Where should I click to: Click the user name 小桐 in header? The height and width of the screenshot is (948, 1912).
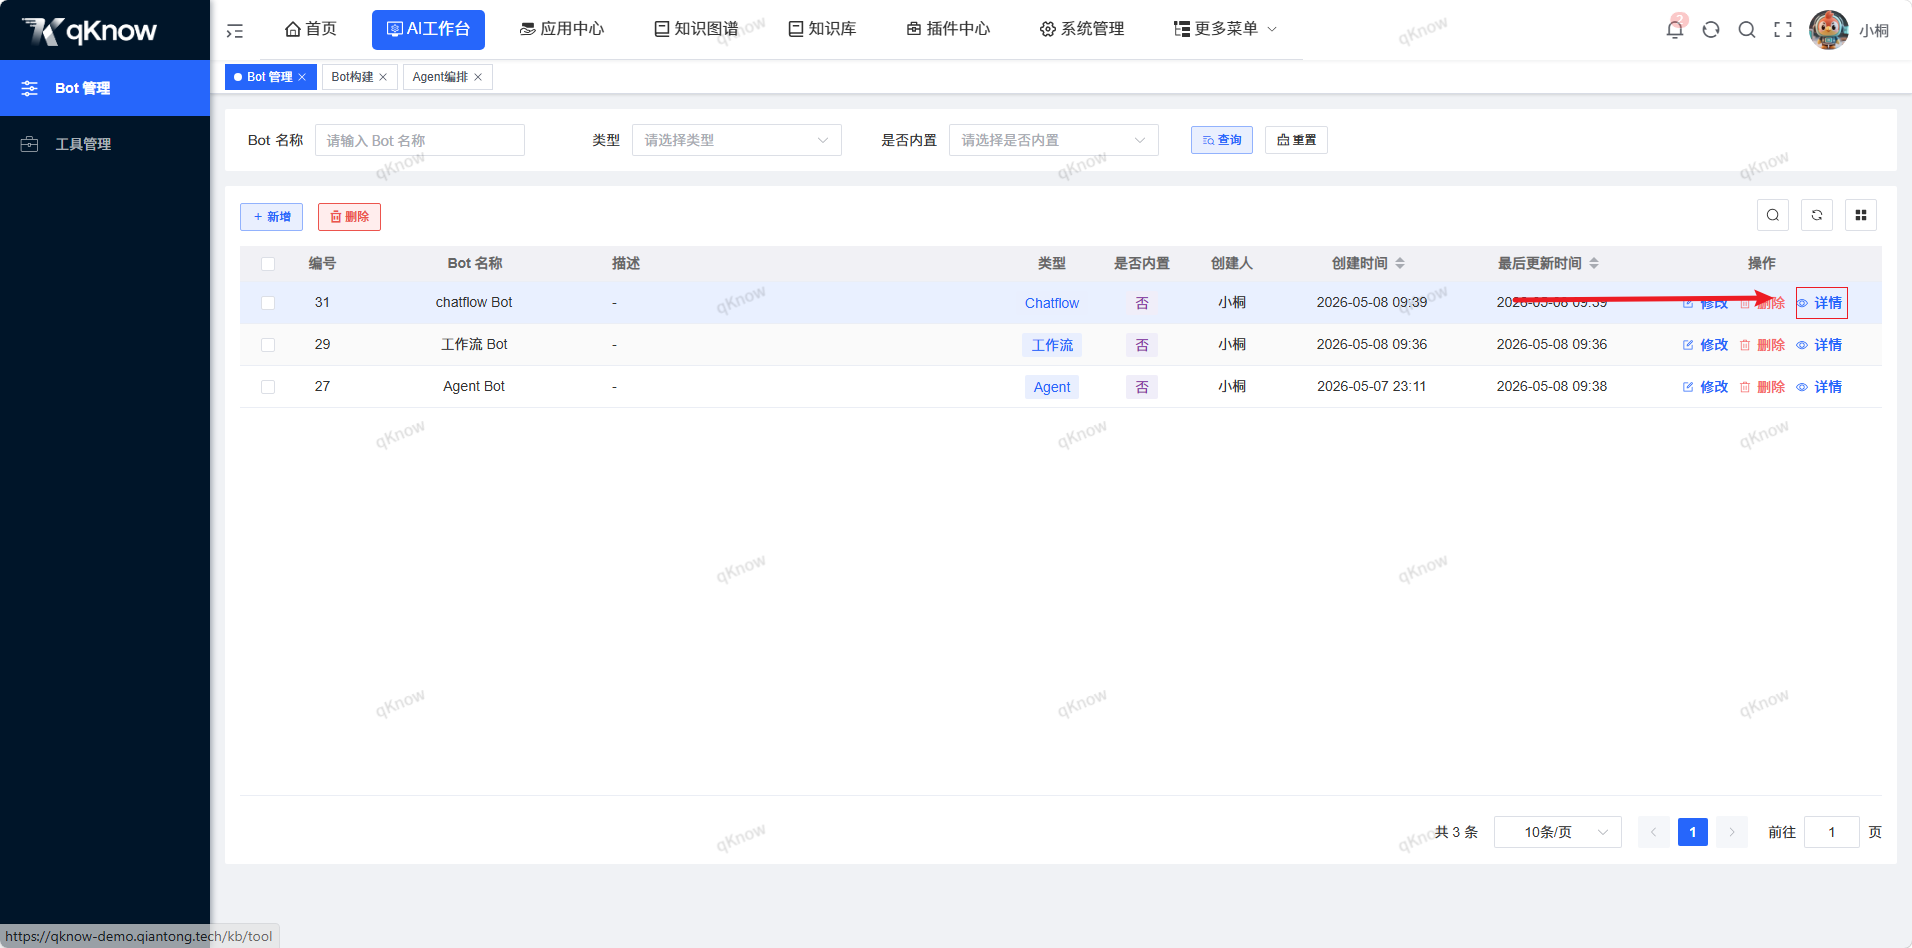[1874, 31]
